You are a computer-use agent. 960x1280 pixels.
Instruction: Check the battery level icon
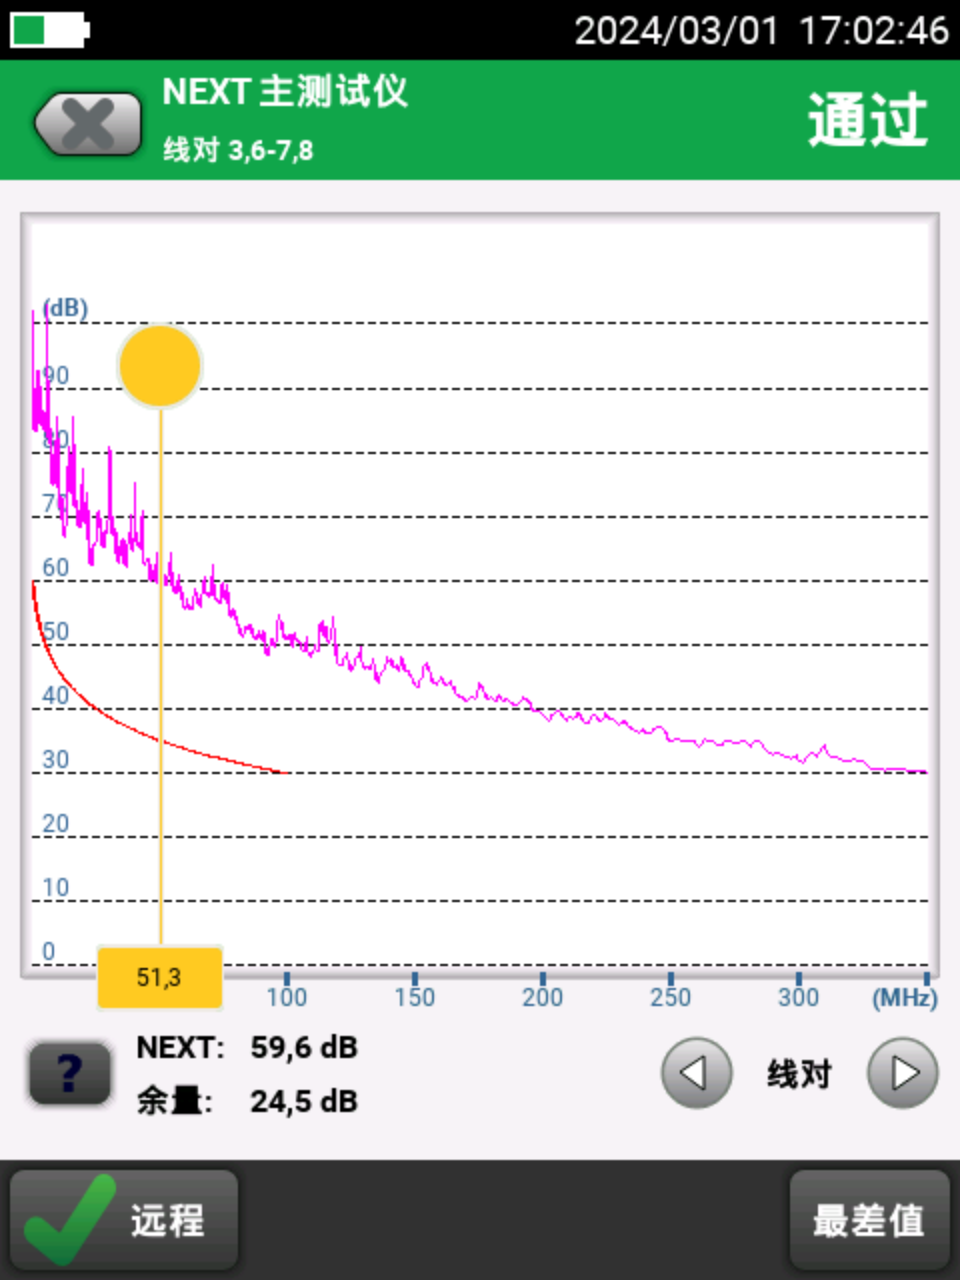coord(49,30)
